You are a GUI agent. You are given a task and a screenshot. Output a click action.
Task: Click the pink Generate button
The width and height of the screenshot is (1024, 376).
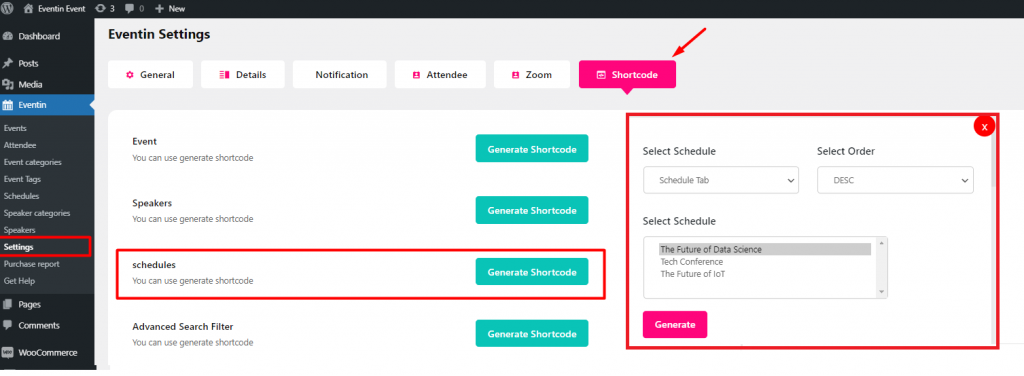pyautogui.click(x=675, y=324)
